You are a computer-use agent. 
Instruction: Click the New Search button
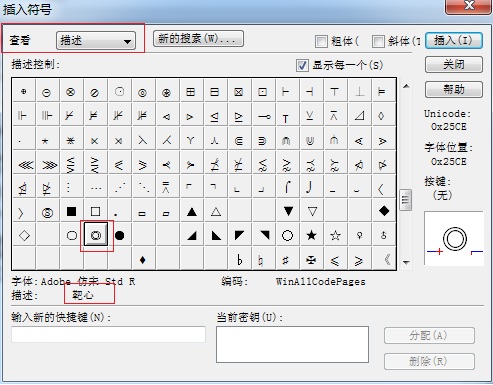click(x=198, y=39)
